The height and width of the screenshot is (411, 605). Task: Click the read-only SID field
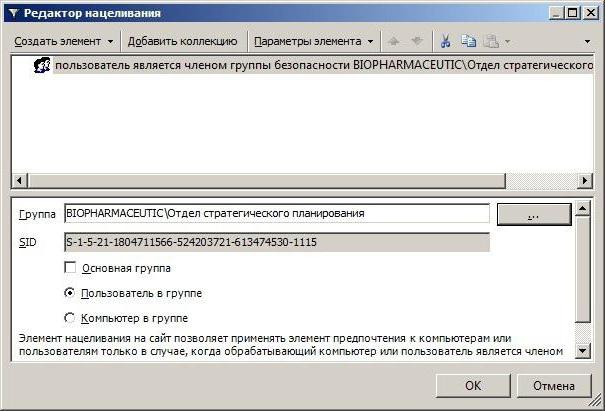[277, 242]
